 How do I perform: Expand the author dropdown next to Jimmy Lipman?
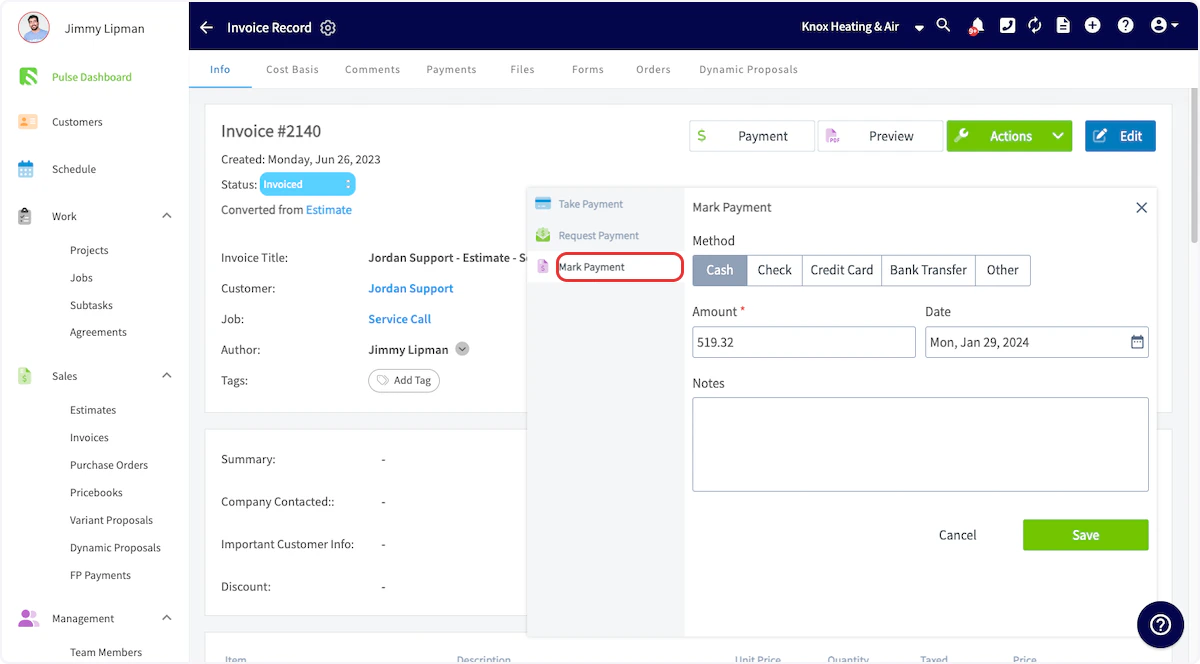coord(462,349)
